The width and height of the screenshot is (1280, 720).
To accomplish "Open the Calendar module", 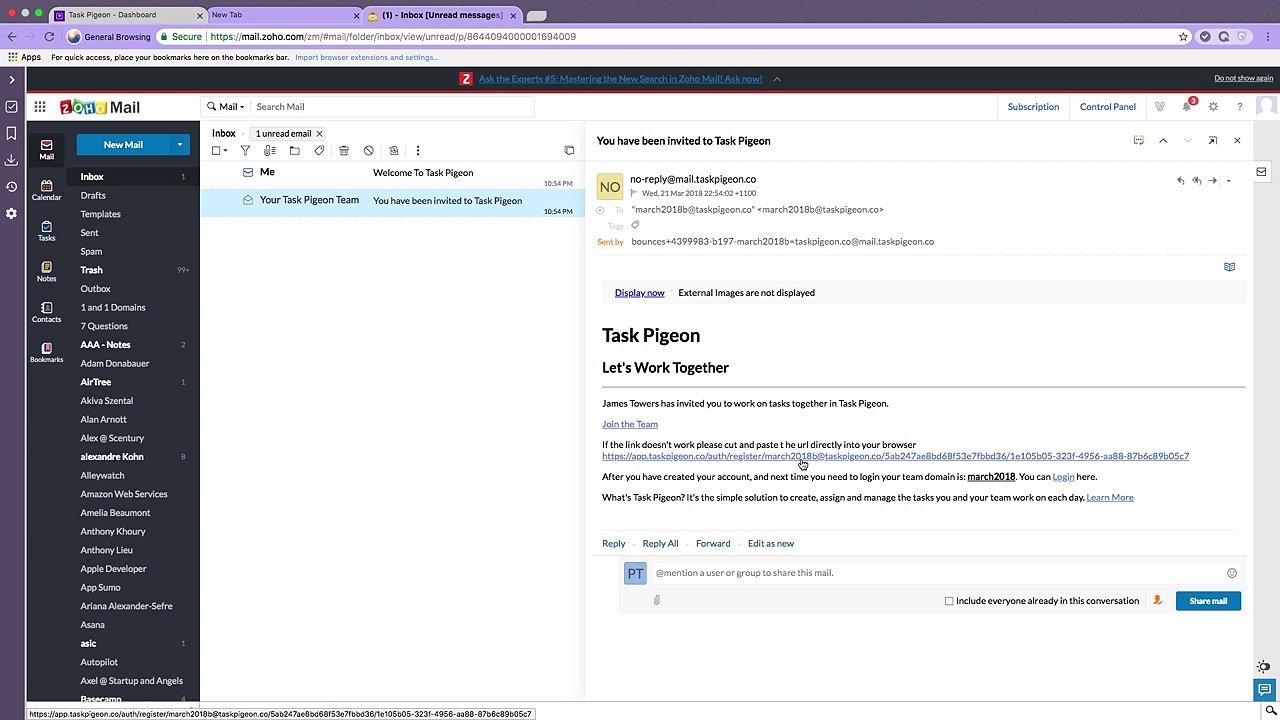I will pyautogui.click(x=46, y=190).
